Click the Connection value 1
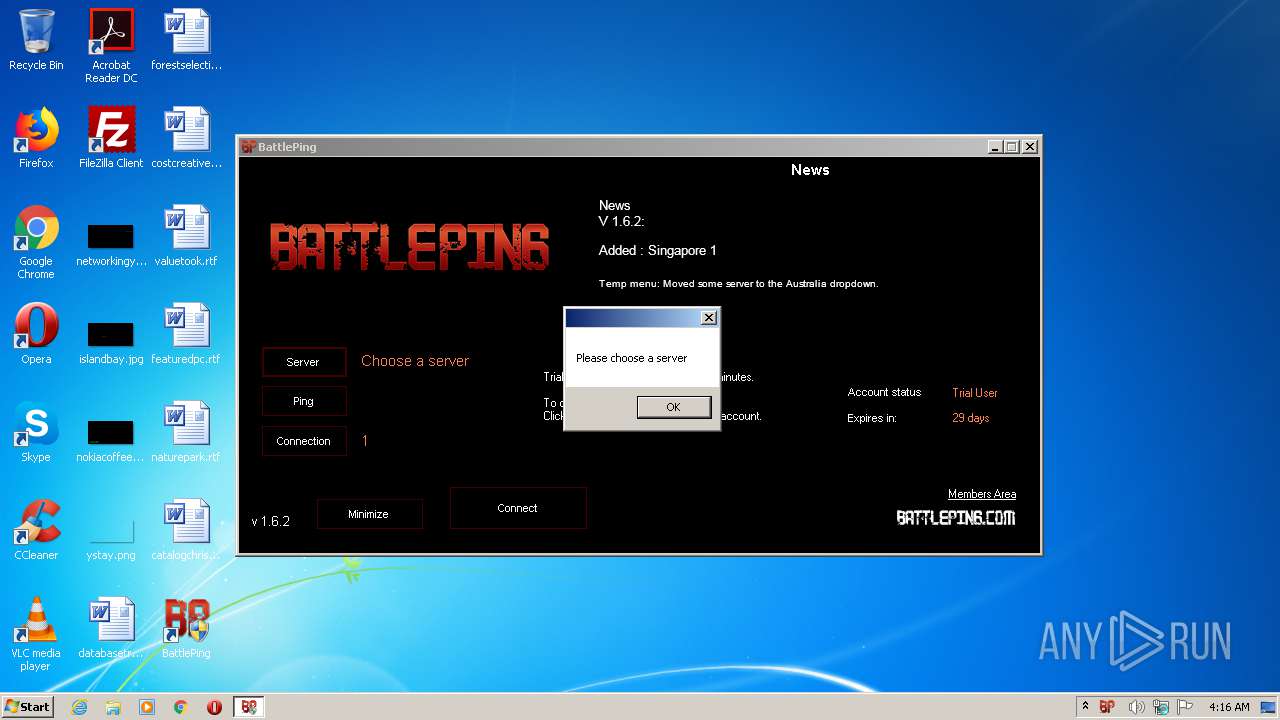 365,440
